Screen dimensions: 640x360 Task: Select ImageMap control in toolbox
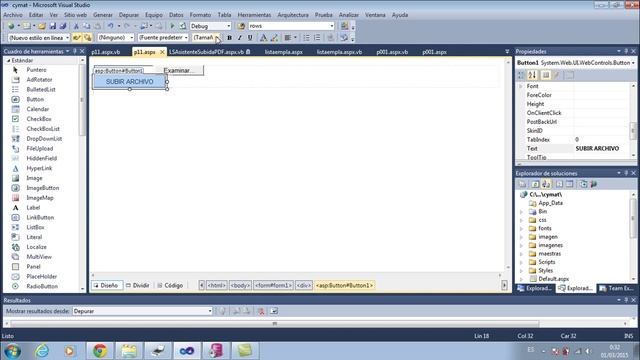(40, 198)
